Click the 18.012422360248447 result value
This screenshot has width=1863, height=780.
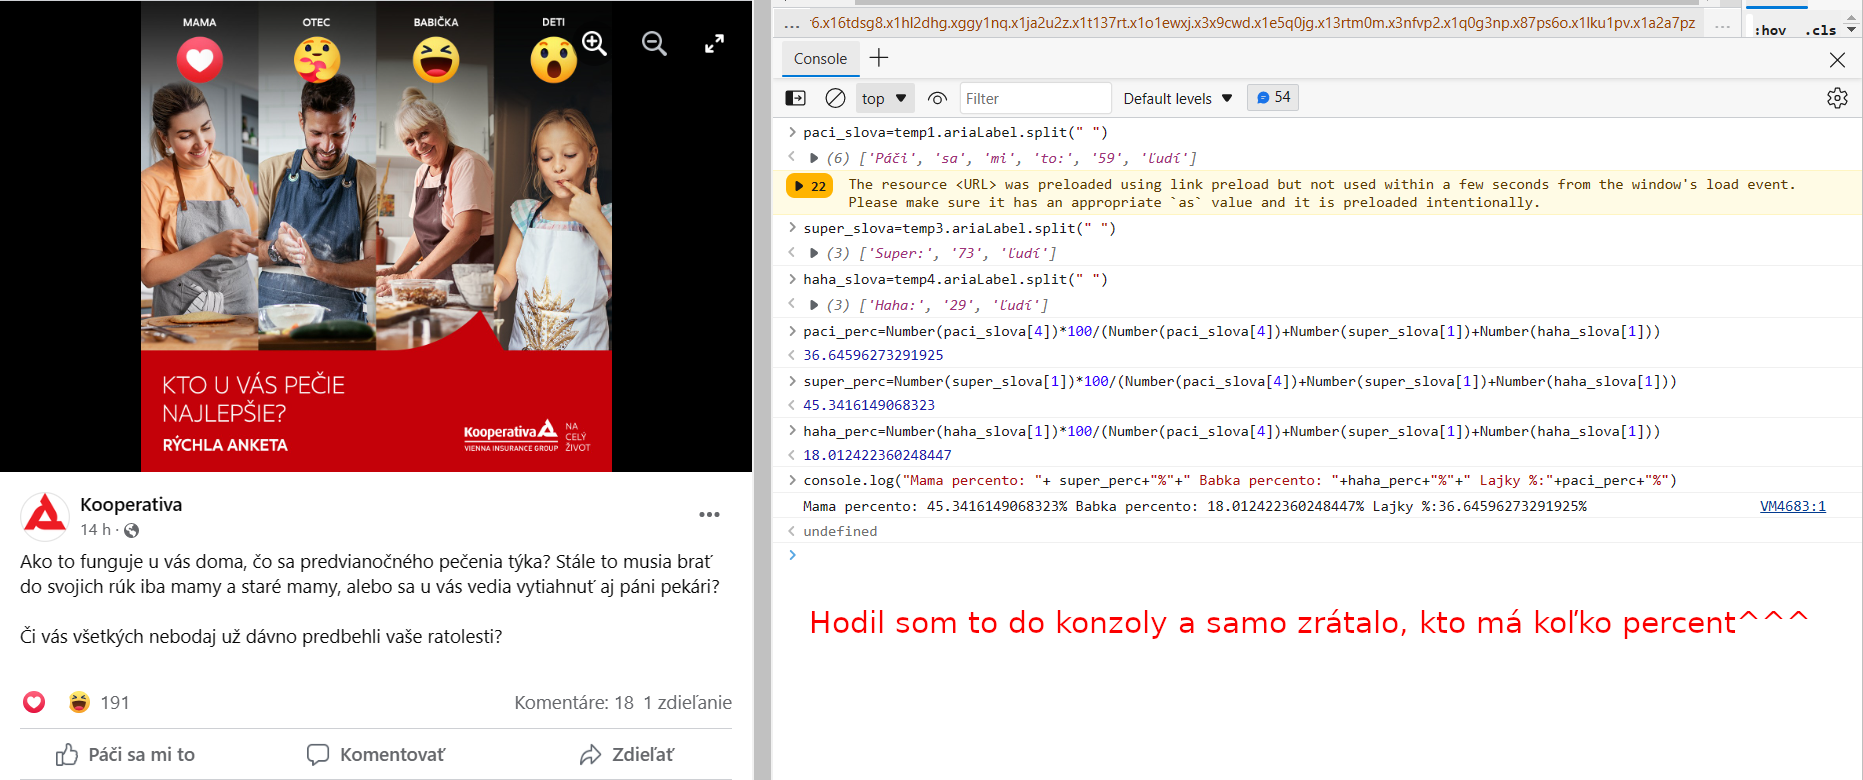pyautogui.click(x=877, y=455)
